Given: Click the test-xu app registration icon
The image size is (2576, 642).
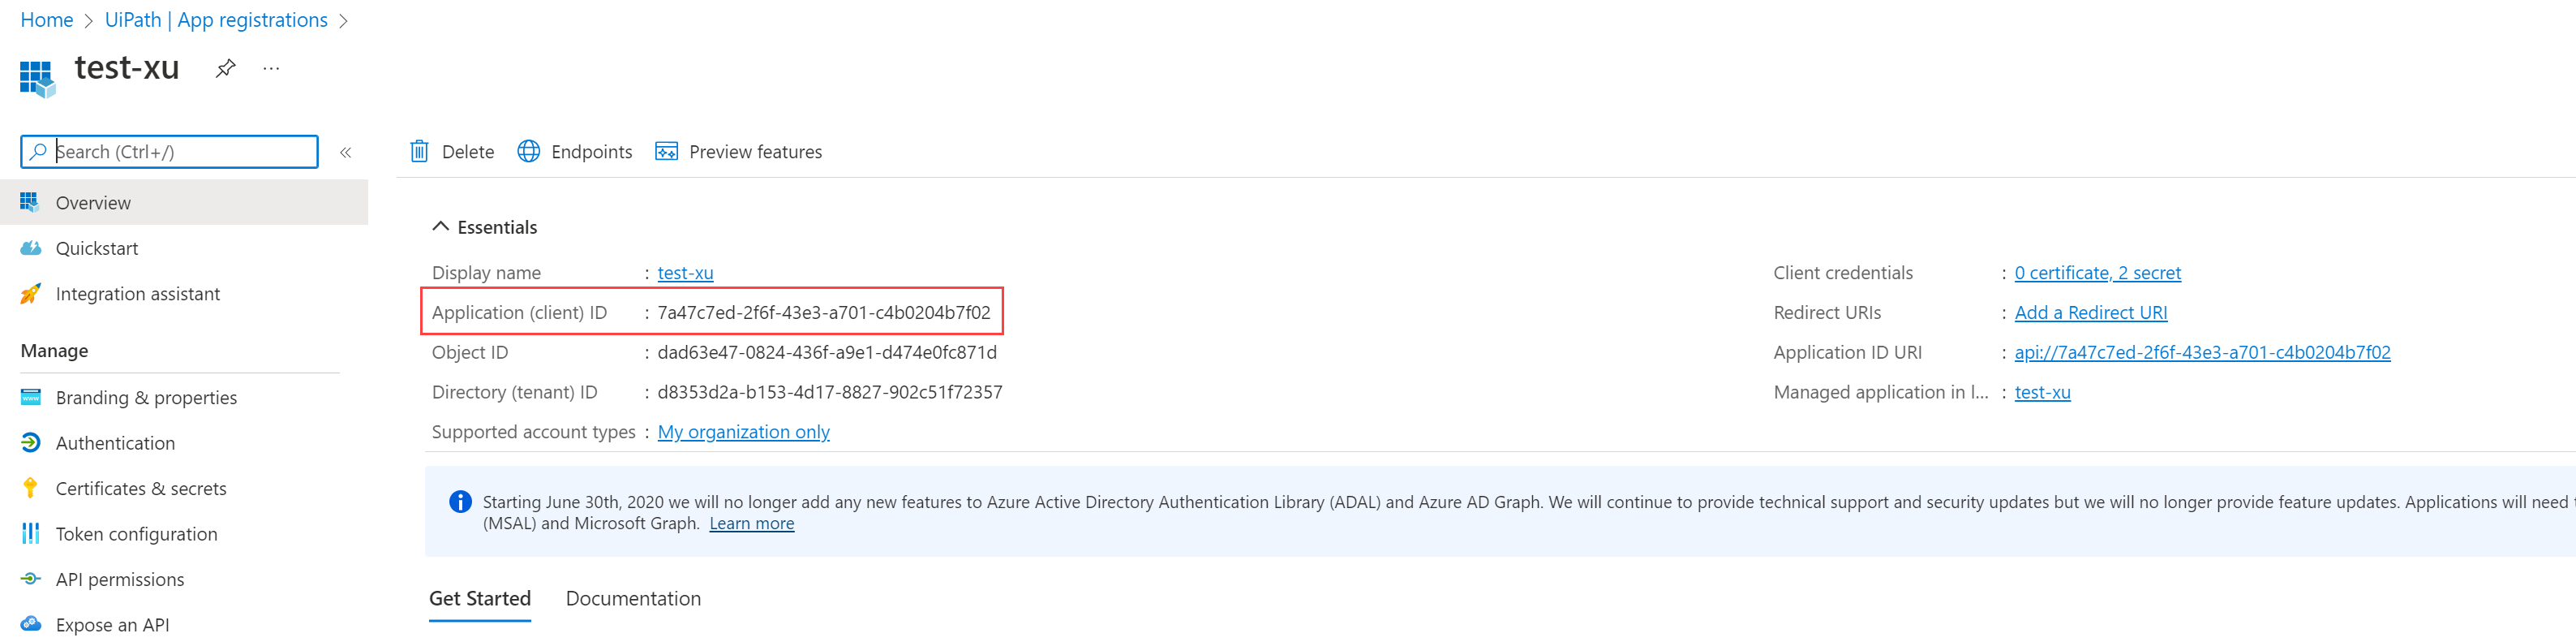Looking at the screenshot, I should pyautogui.click(x=38, y=79).
